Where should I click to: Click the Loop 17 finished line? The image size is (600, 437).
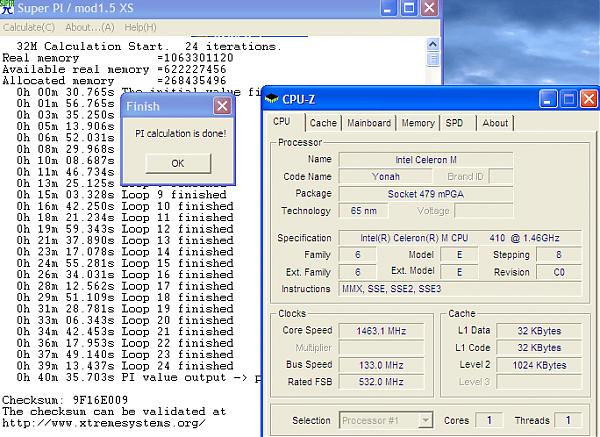click(x=125, y=286)
